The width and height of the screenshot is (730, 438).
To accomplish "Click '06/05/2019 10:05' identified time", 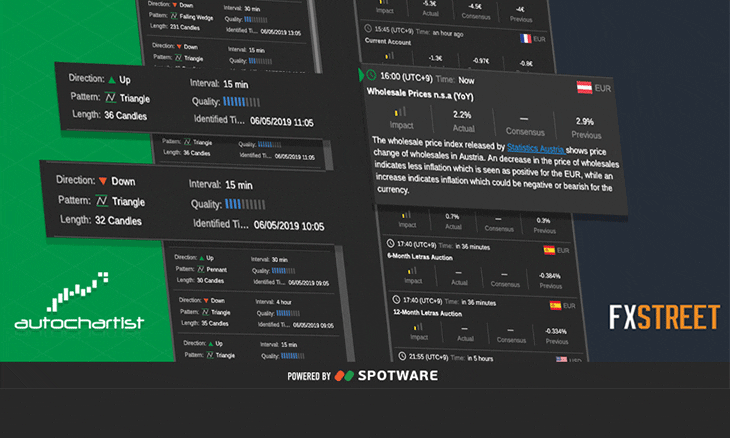I will pos(289,225).
